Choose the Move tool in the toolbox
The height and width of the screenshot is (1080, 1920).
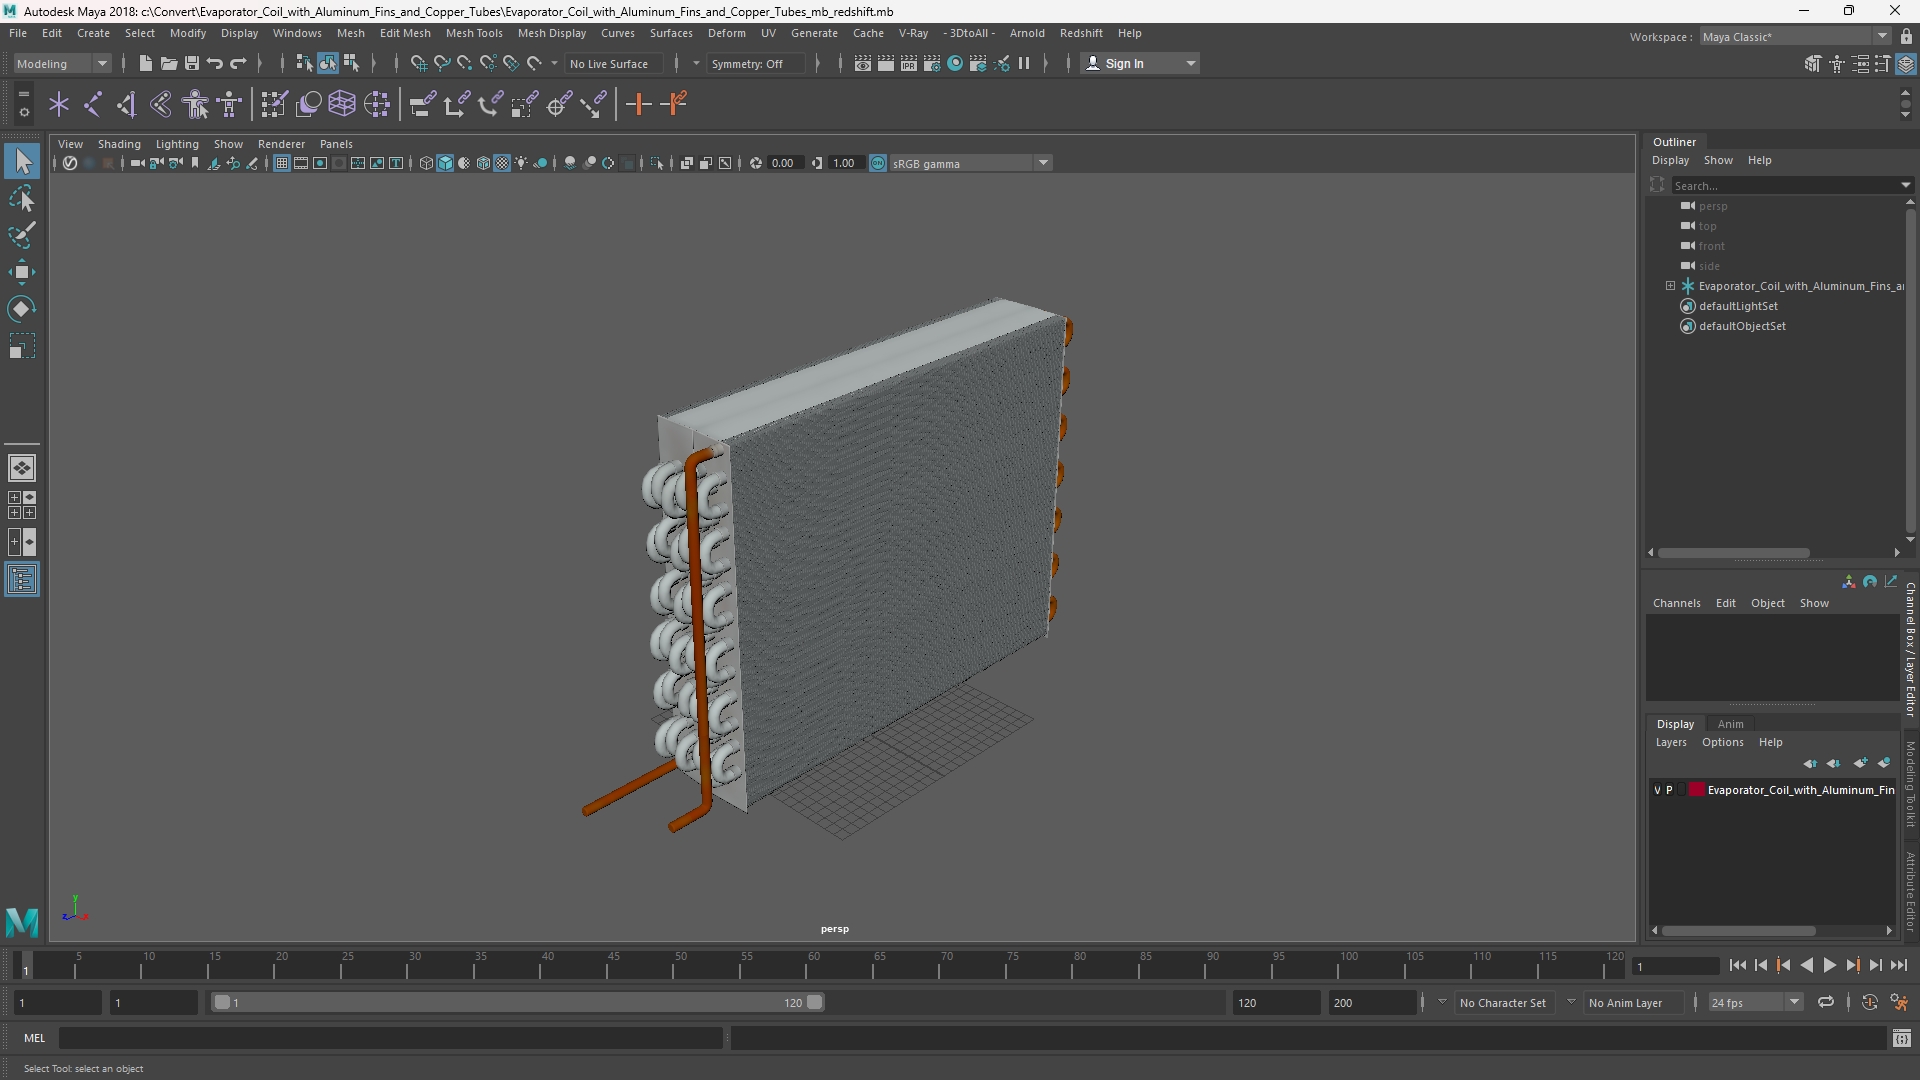coord(22,272)
